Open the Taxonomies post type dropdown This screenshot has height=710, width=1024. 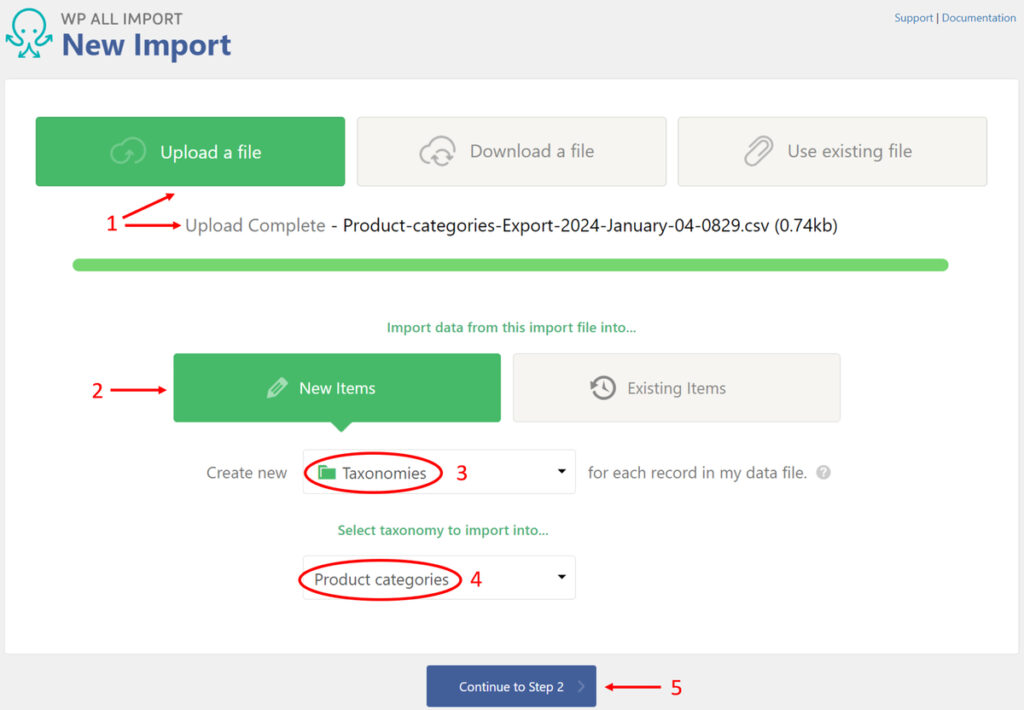[x=439, y=472]
